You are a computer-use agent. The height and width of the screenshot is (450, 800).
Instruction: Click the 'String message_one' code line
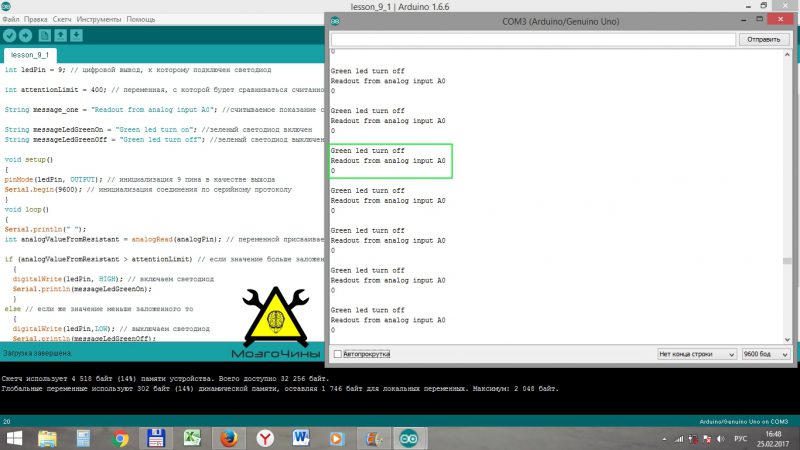(x=164, y=110)
